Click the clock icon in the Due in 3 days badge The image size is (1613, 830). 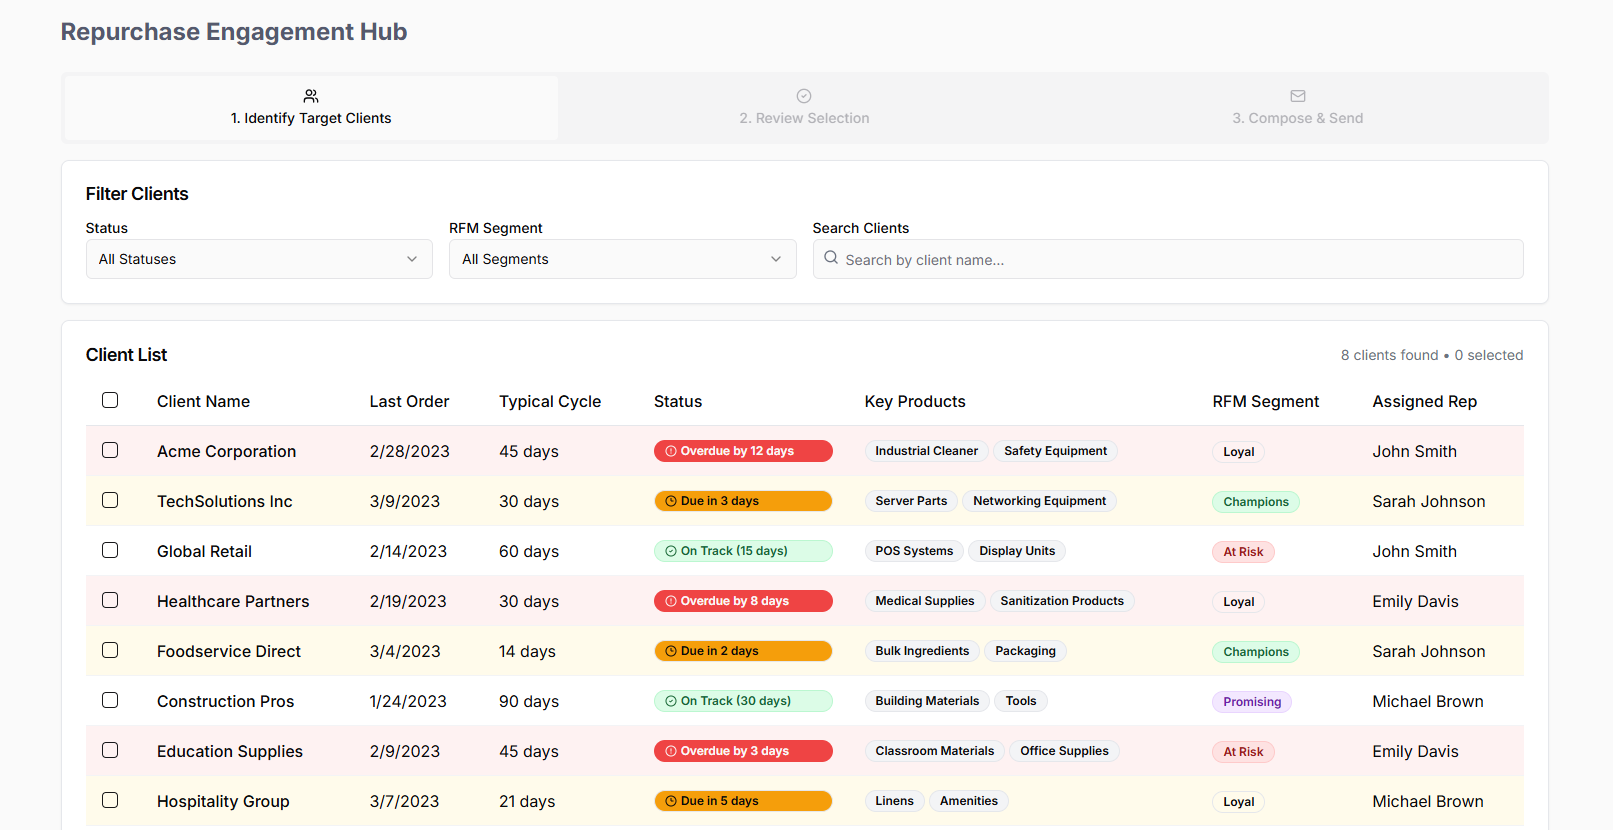tap(671, 501)
